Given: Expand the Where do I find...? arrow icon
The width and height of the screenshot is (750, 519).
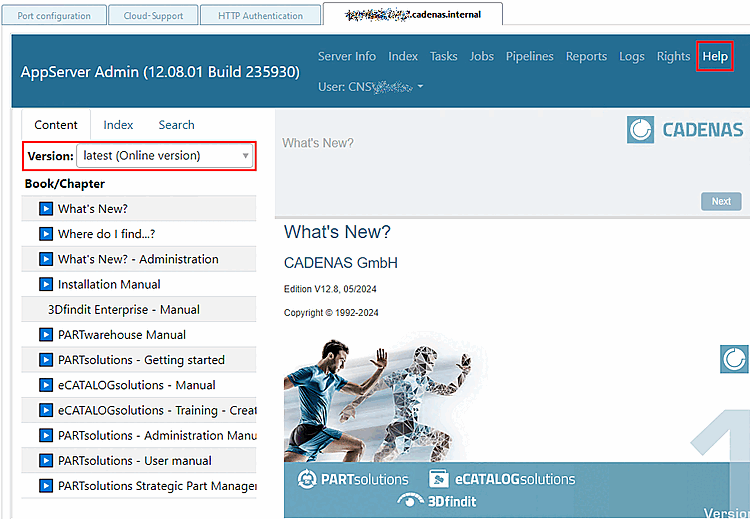Looking at the screenshot, I should [46, 234].
